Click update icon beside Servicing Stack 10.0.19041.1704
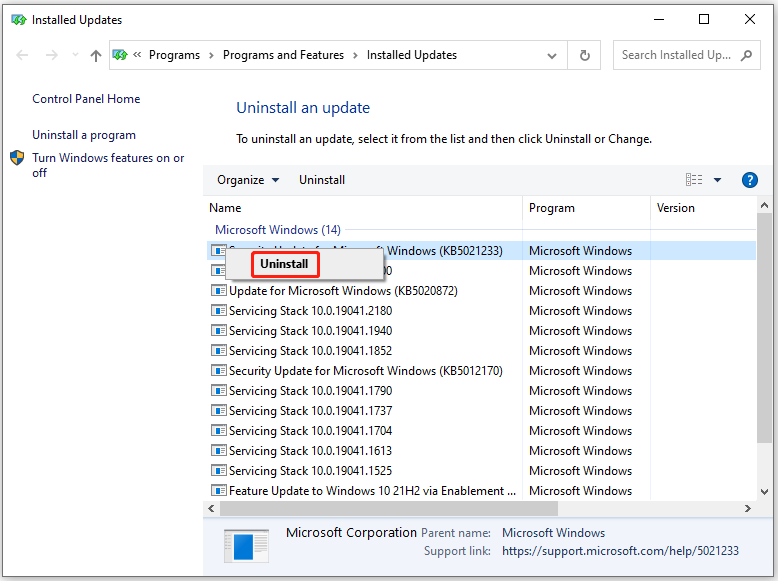Screen dimensions: 778x581 tap(218, 431)
